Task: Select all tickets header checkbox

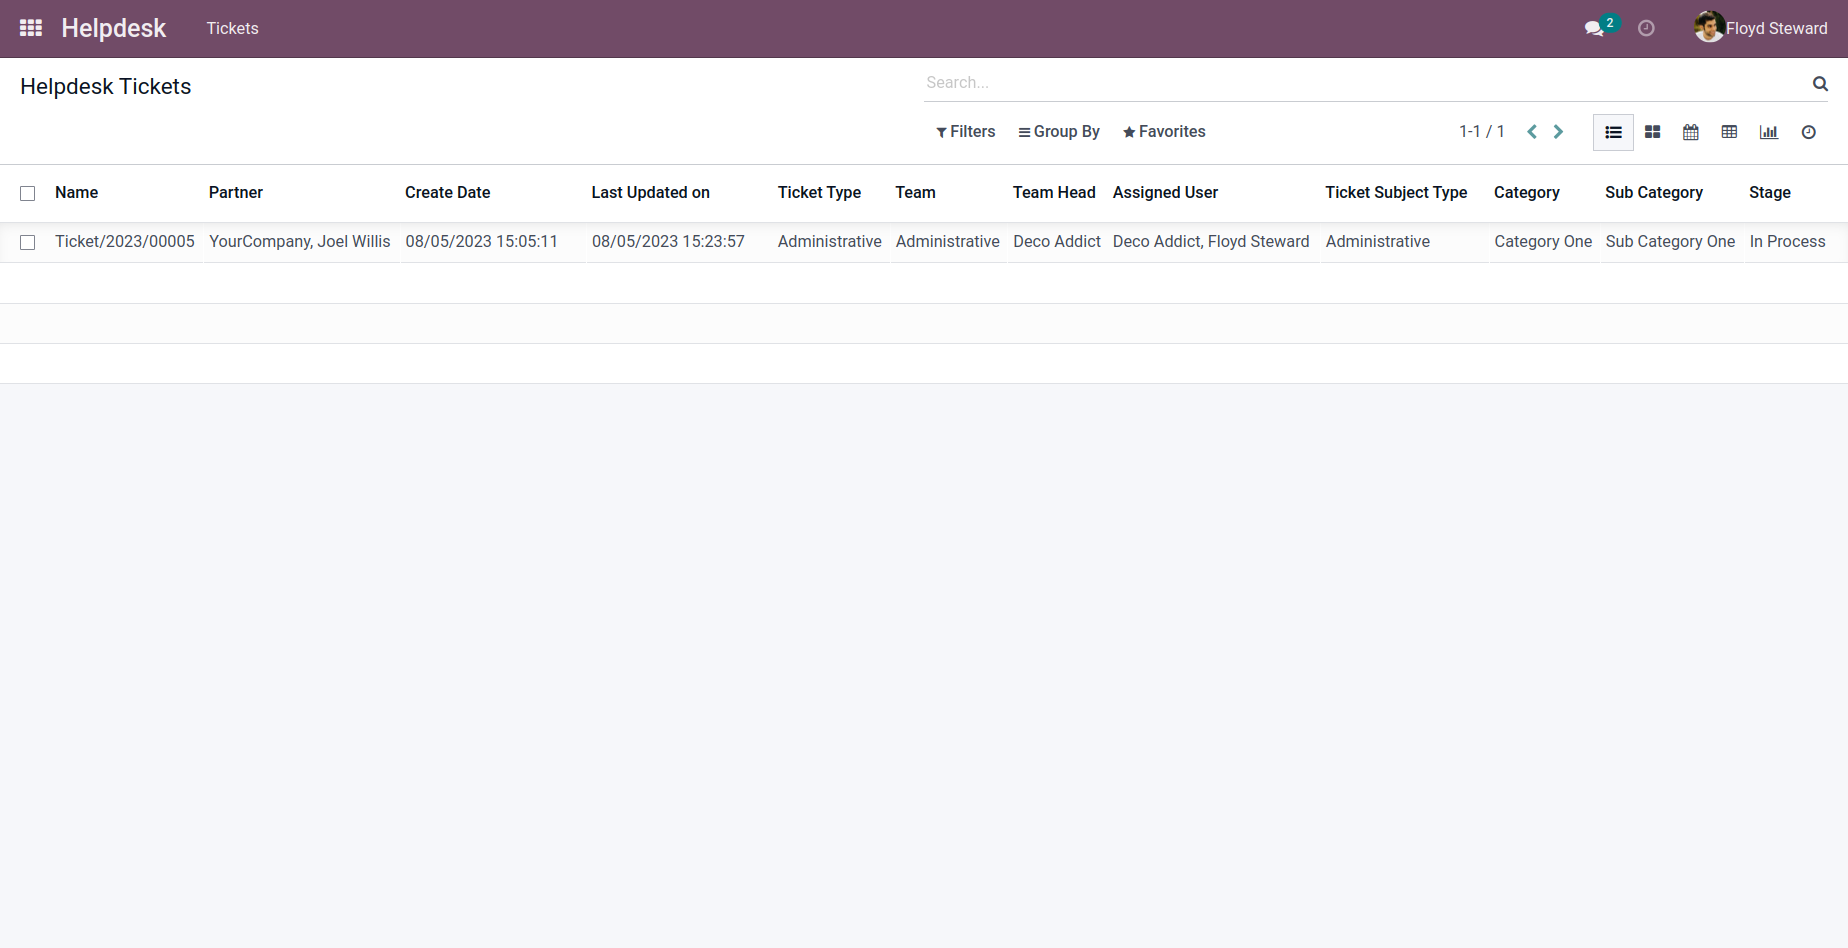Action: [28, 193]
